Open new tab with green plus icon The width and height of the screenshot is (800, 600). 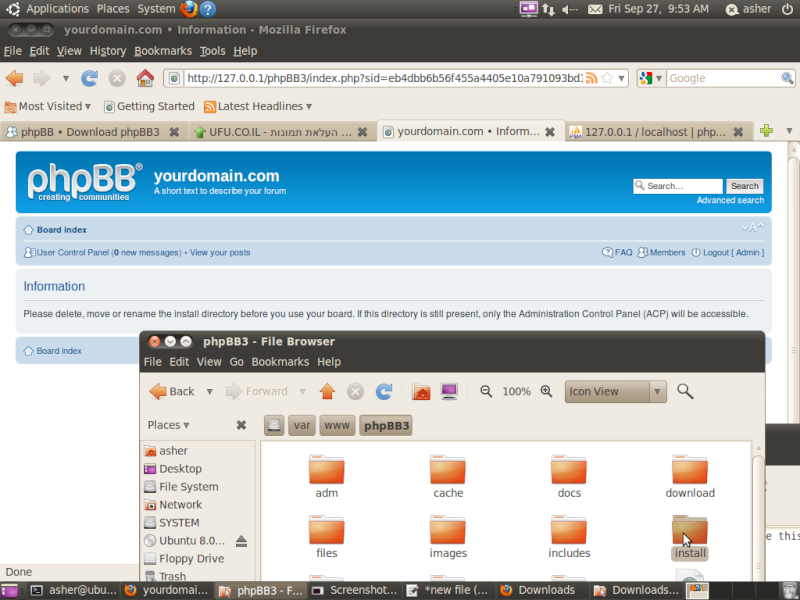coord(766,131)
